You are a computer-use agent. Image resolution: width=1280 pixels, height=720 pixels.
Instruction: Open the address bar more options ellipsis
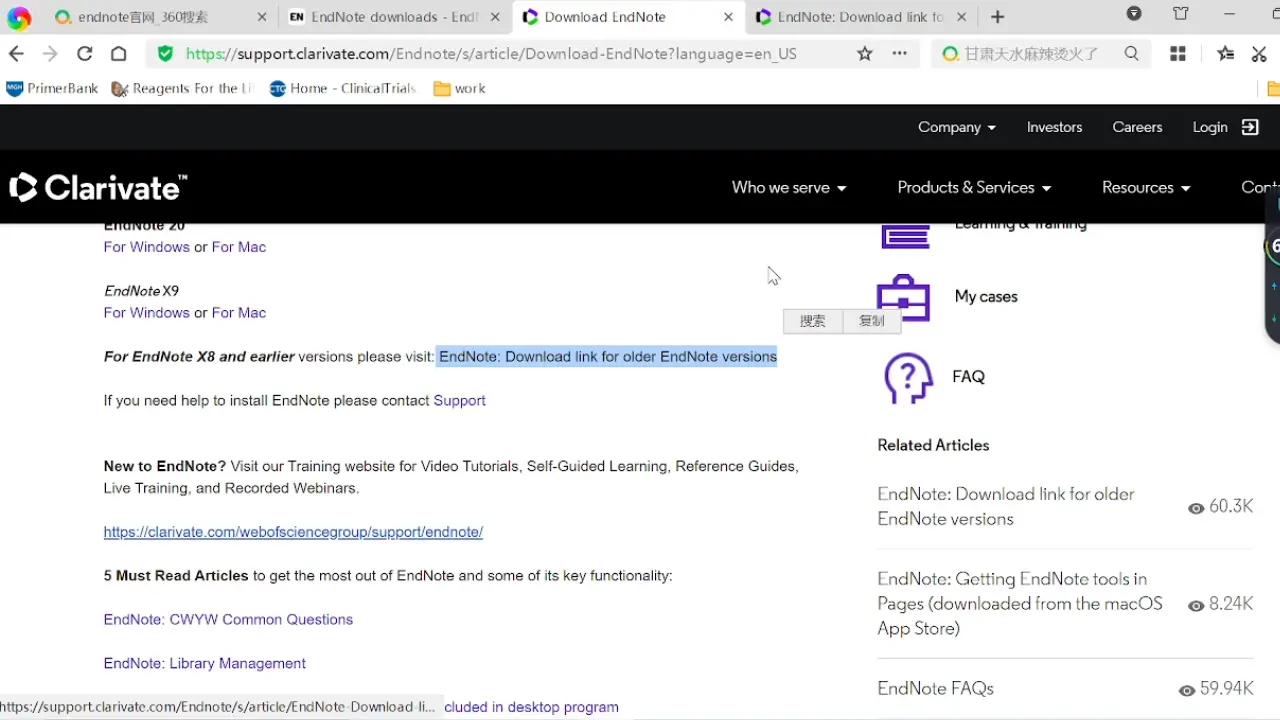click(900, 54)
